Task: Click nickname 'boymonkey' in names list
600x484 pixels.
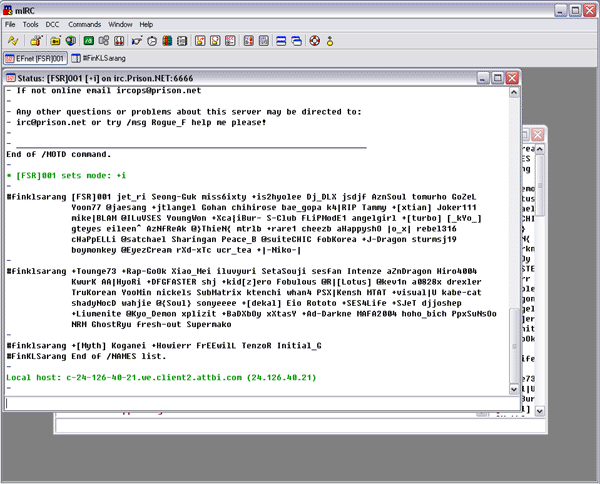Action: click(x=94, y=250)
